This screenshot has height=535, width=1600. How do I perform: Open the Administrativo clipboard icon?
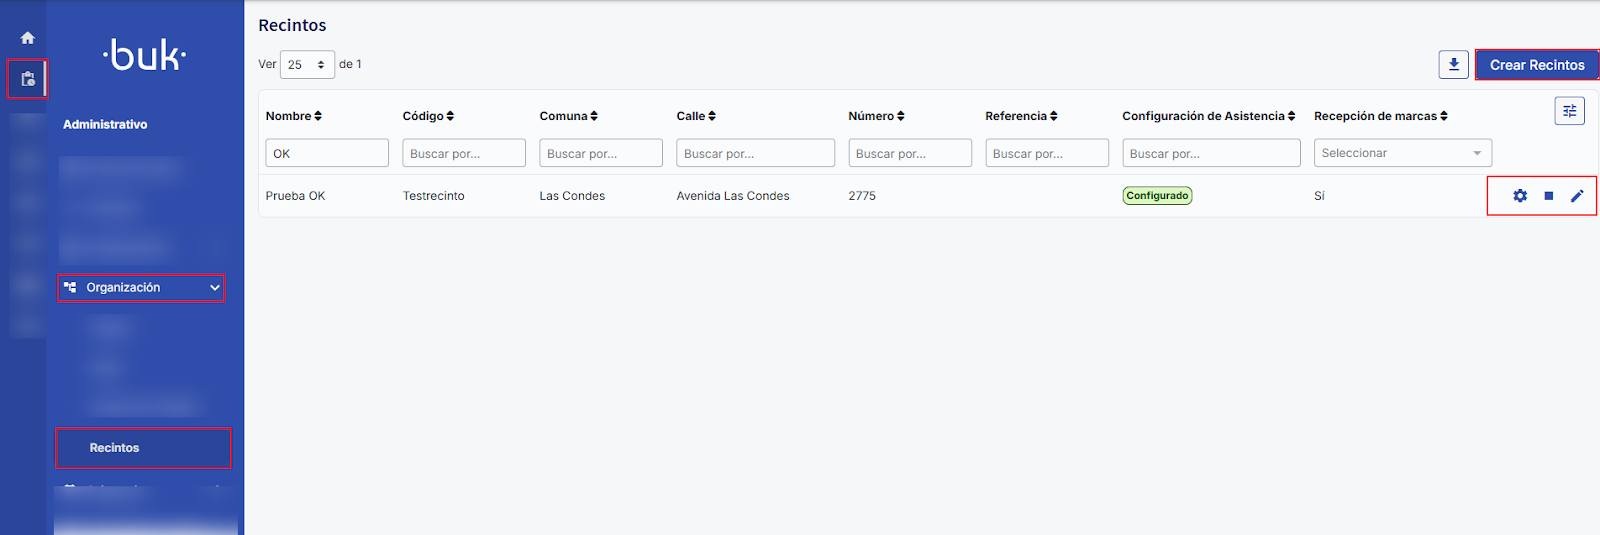pos(28,79)
